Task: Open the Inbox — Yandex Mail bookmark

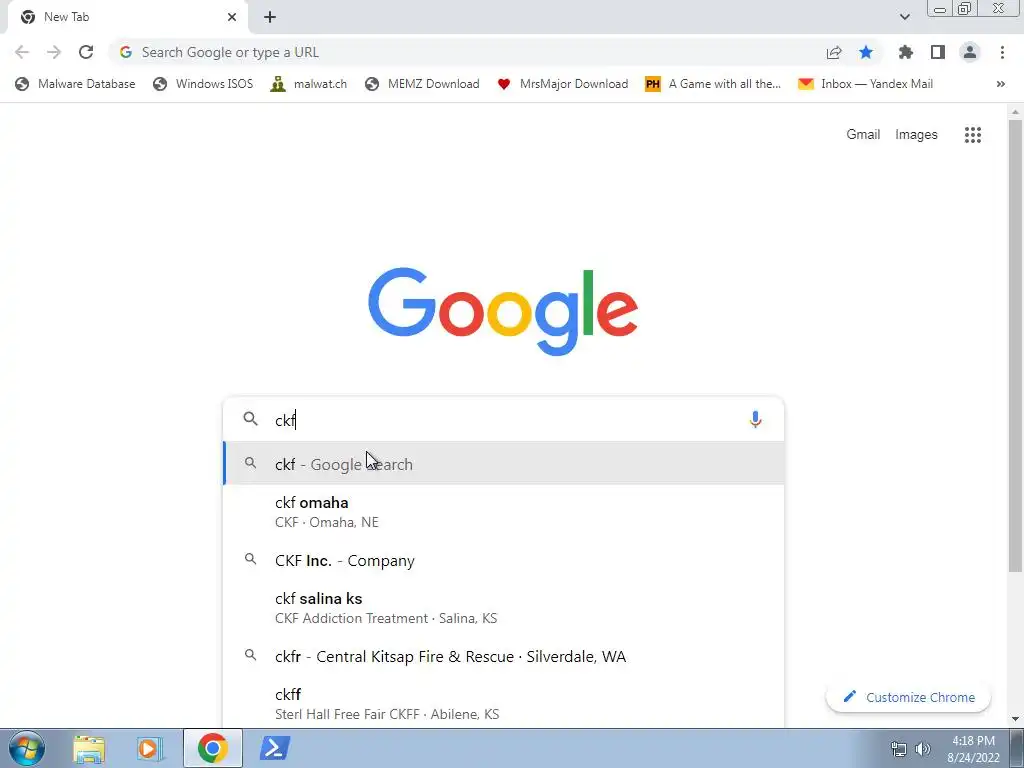Action: [x=865, y=84]
